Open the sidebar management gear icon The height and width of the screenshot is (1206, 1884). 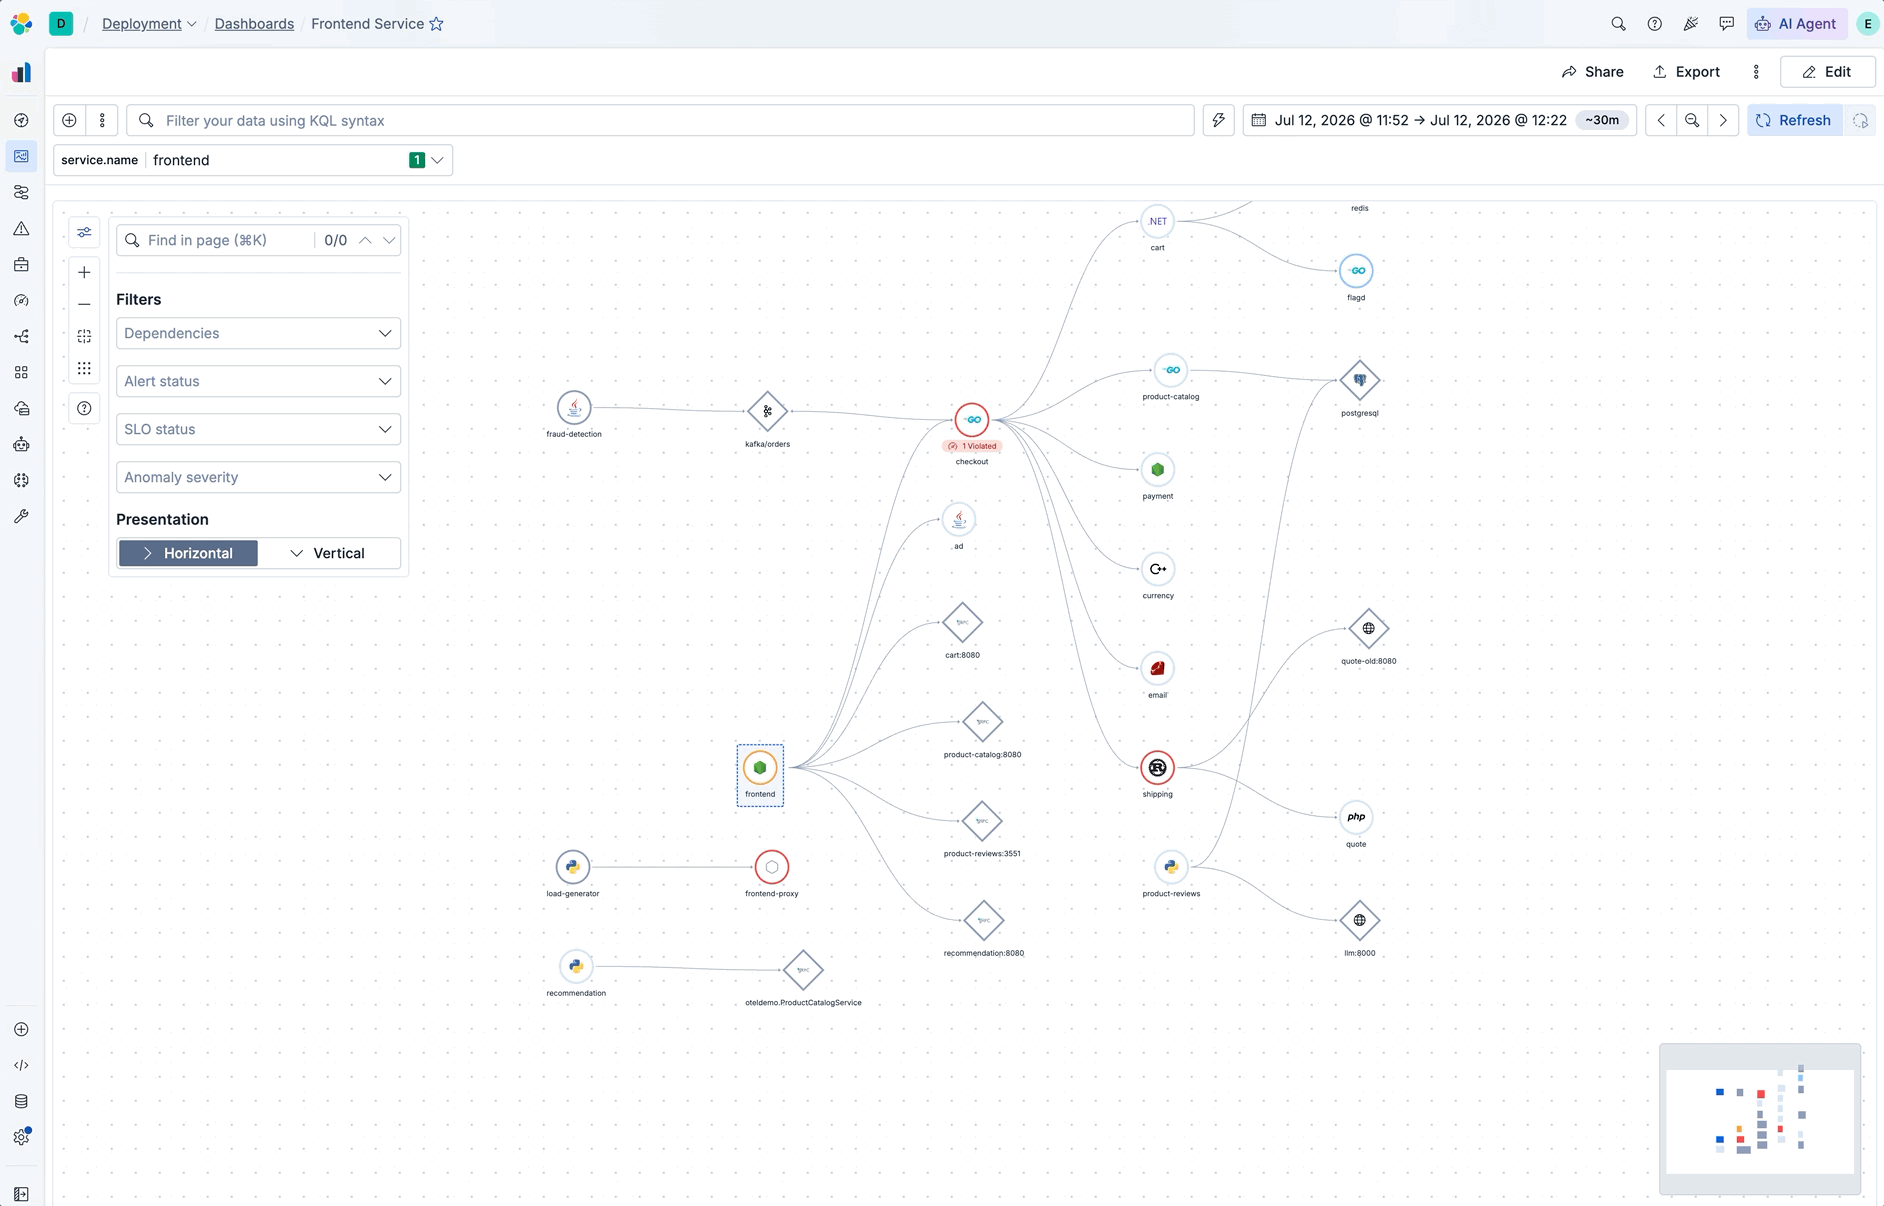tap(21, 1137)
